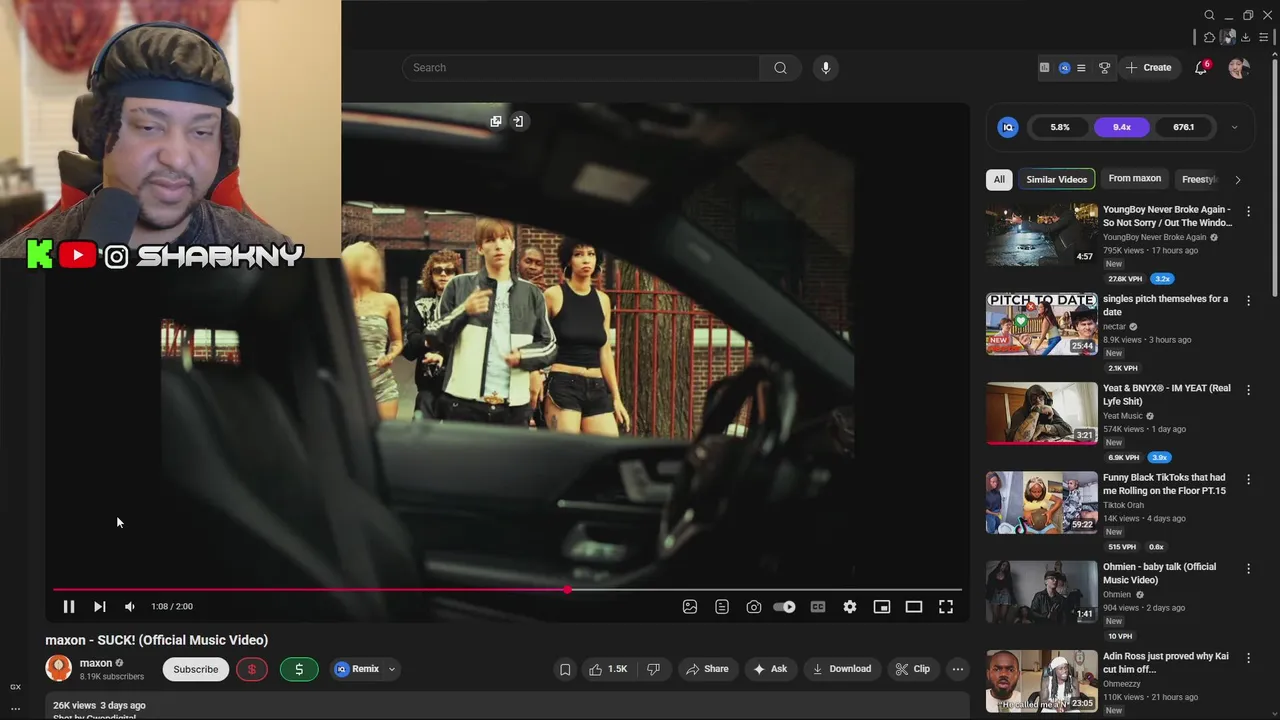Click the browser profile picture icon
The width and height of the screenshot is (1280, 720).
pyautogui.click(x=1227, y=37)
